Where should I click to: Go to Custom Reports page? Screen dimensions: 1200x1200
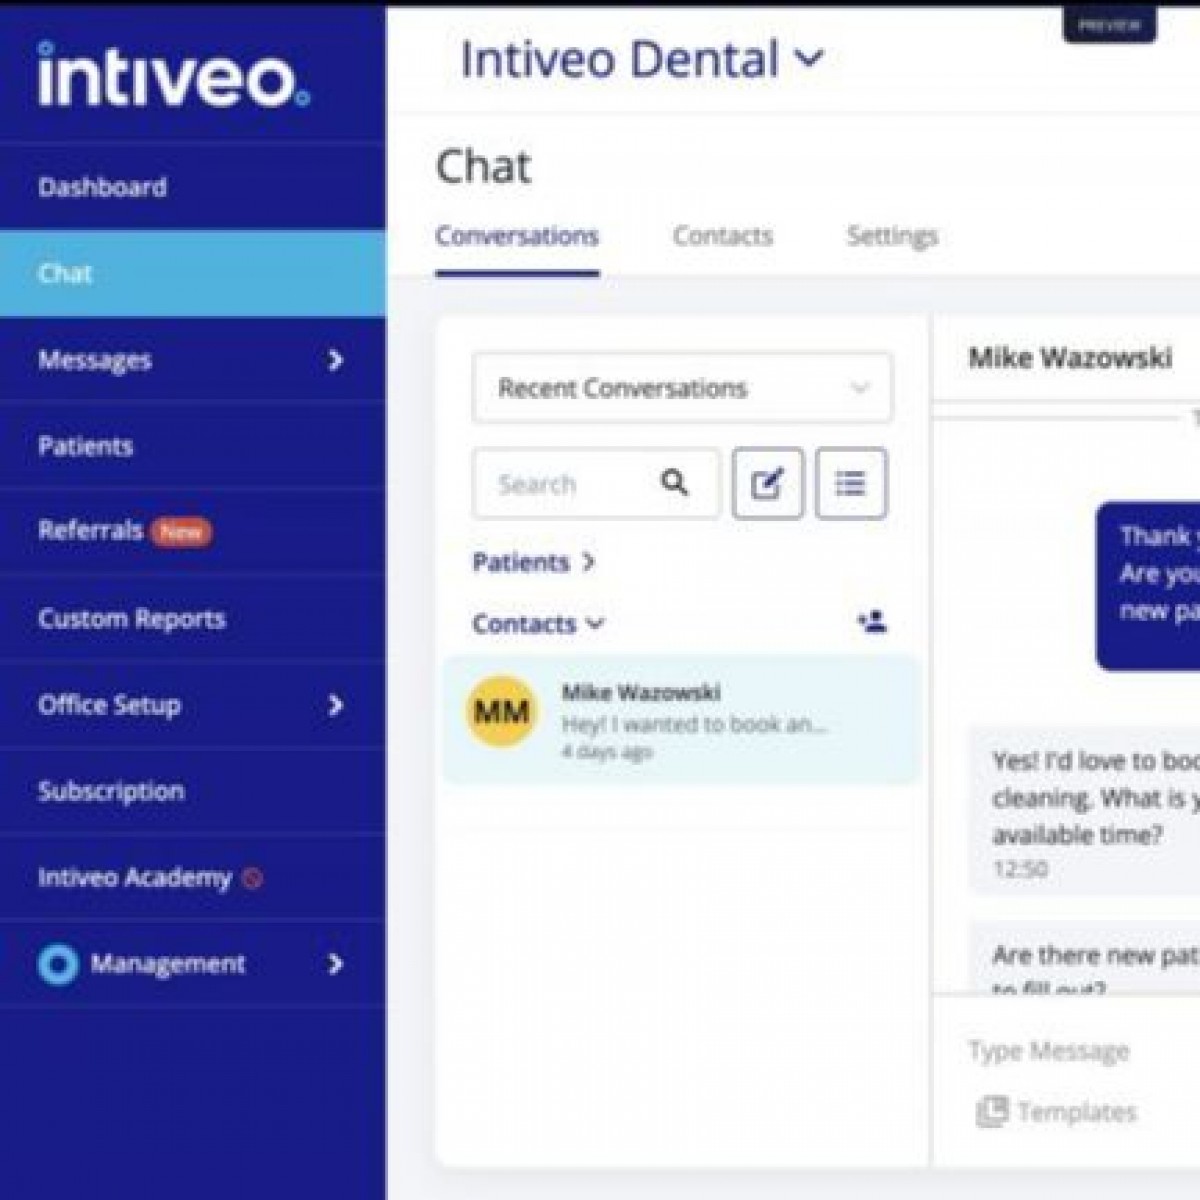point(131,619)
